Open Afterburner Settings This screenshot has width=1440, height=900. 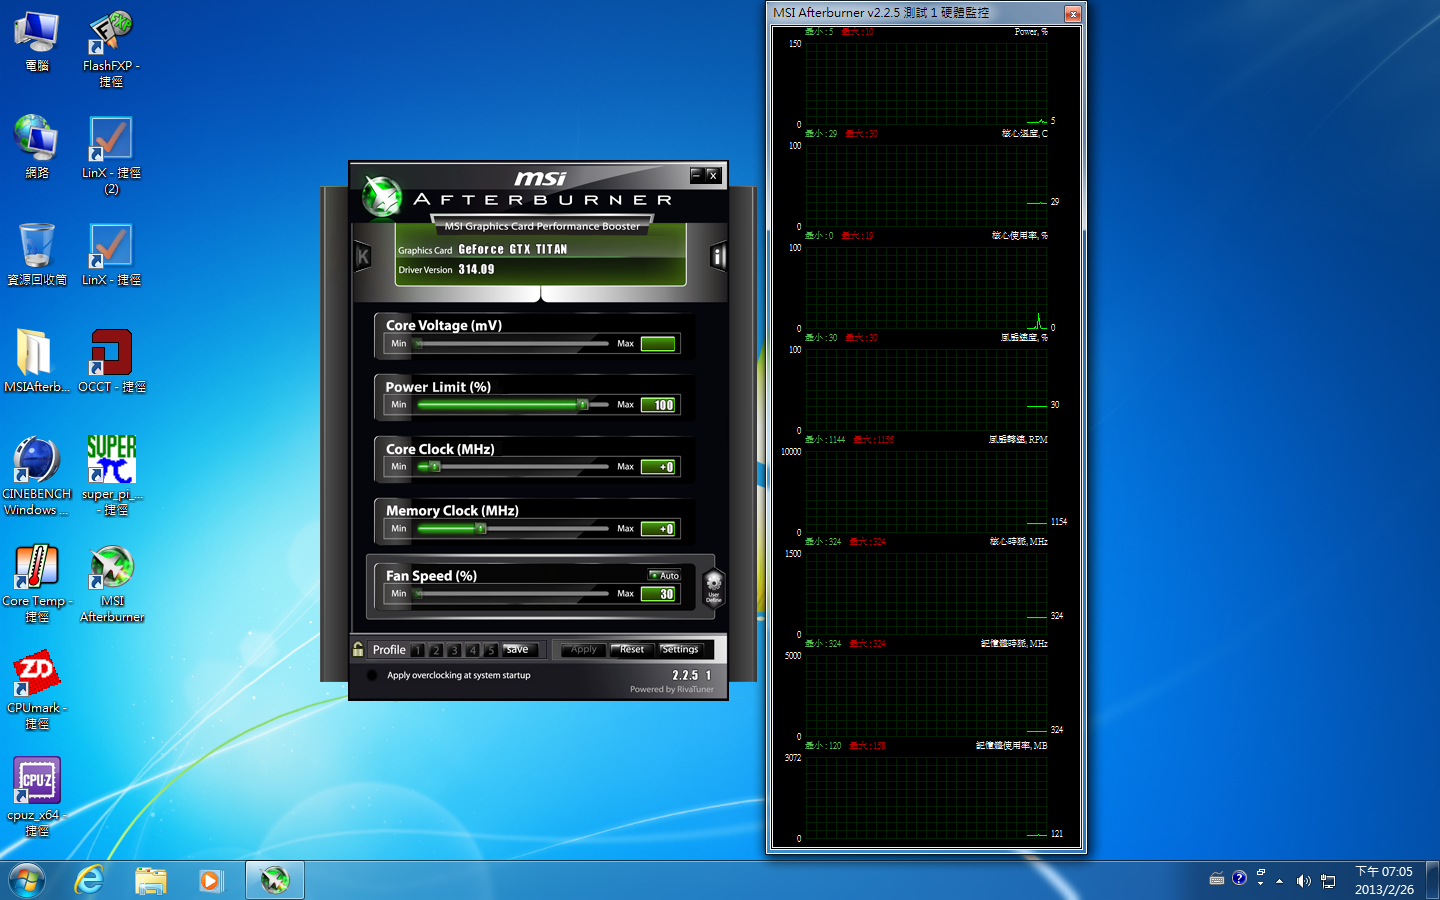680,650
